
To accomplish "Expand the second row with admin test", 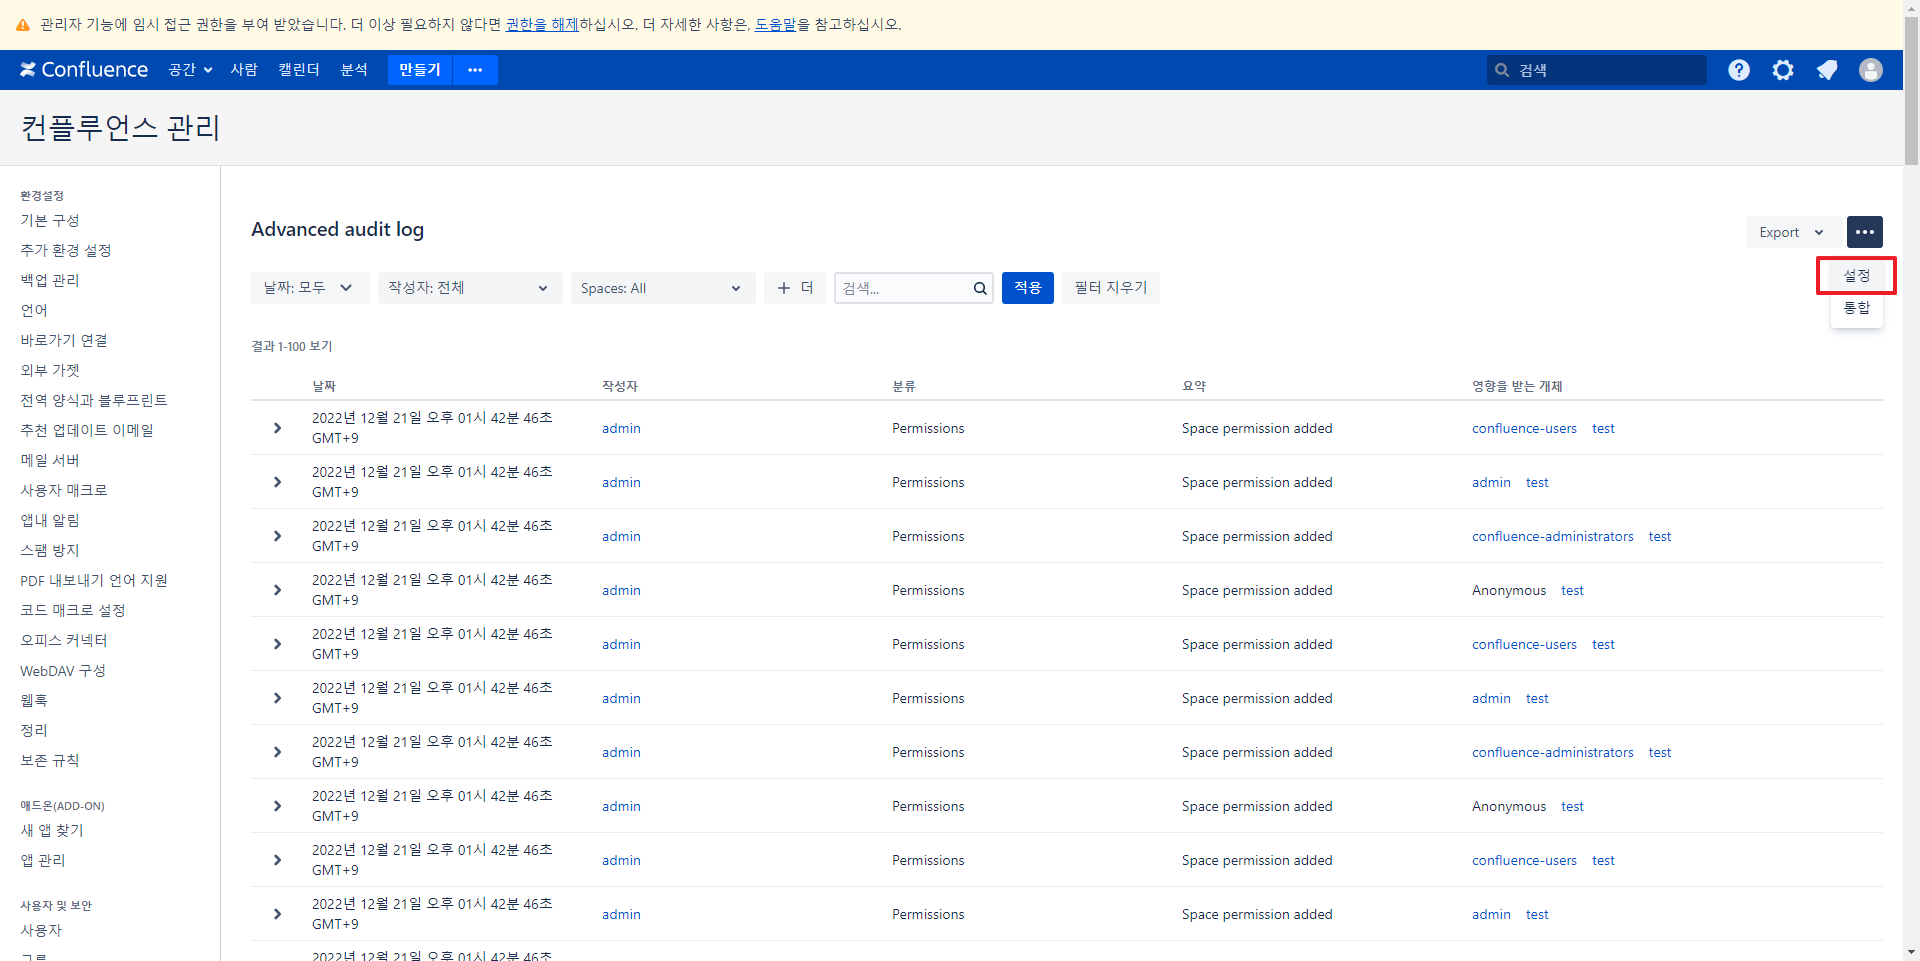I will [277, 482].
